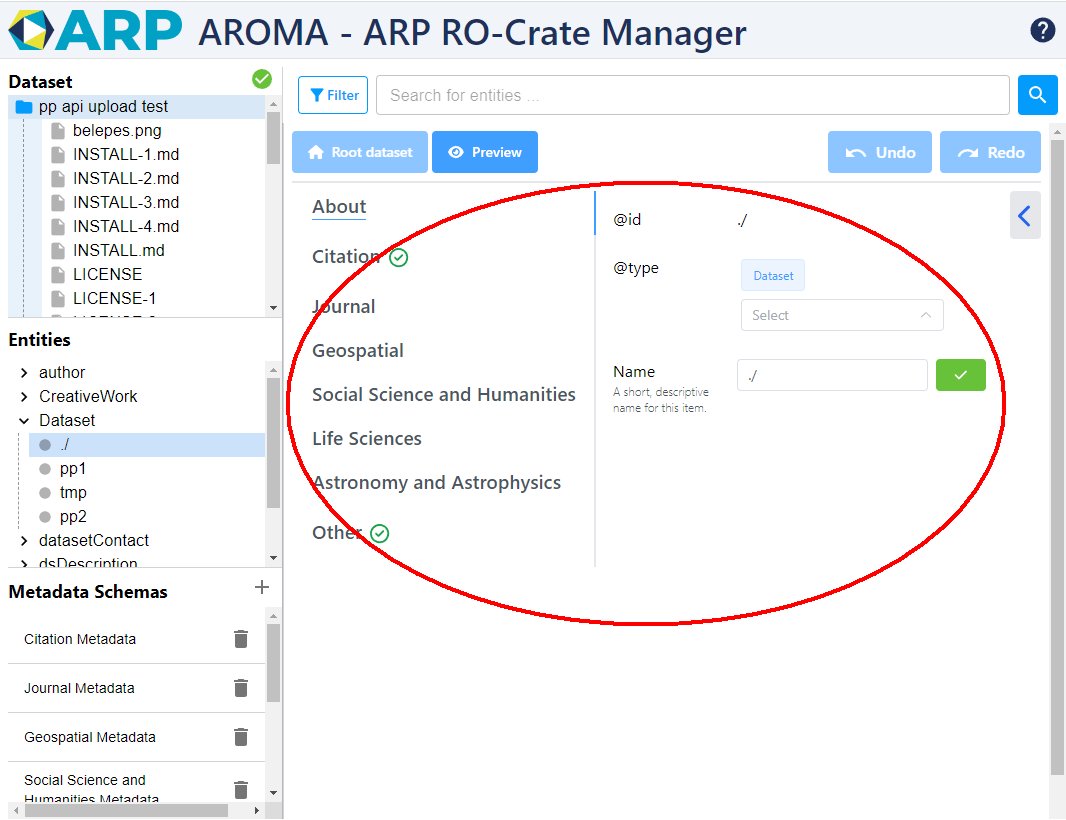1066x820 pixels.
Task: Switch to the About tab
Action: pos(339,207)
